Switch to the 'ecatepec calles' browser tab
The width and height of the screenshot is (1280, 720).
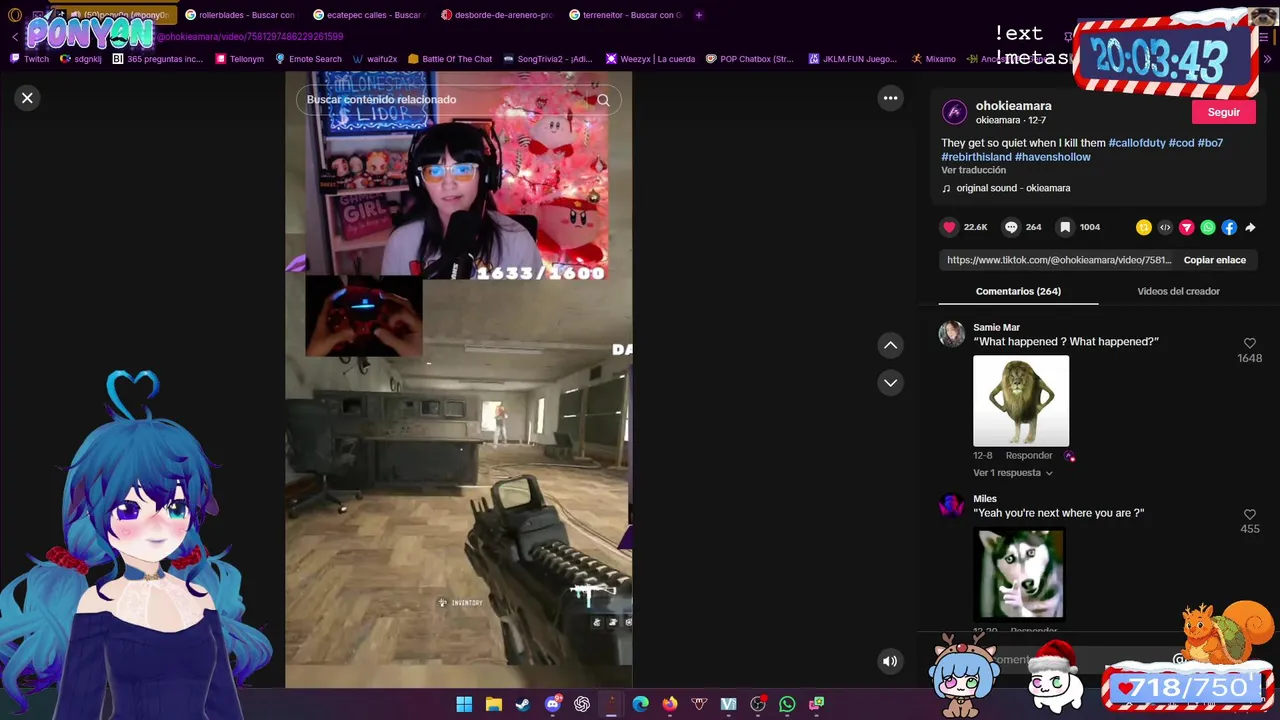tap(367, 15)
